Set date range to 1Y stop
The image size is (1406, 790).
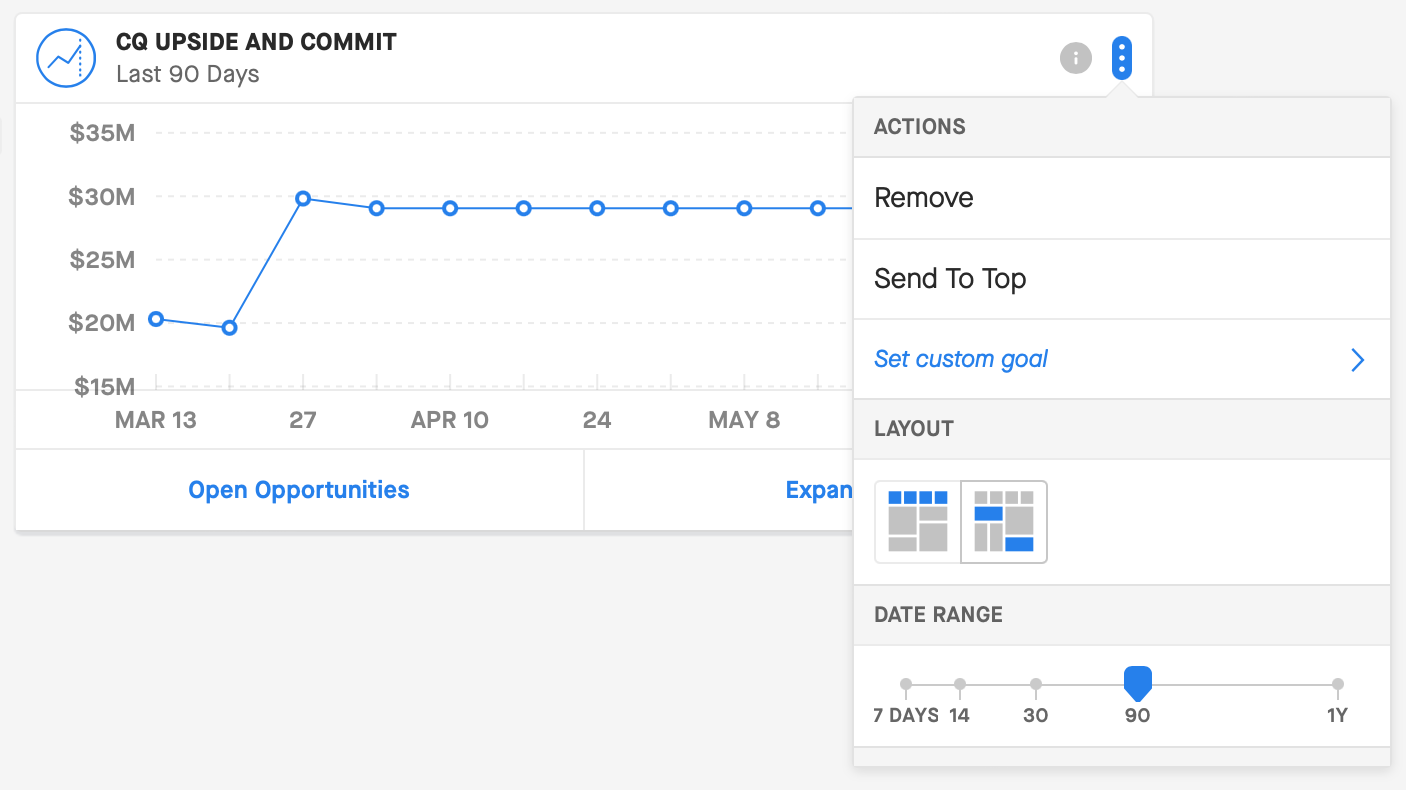(x=1338, y=685)
